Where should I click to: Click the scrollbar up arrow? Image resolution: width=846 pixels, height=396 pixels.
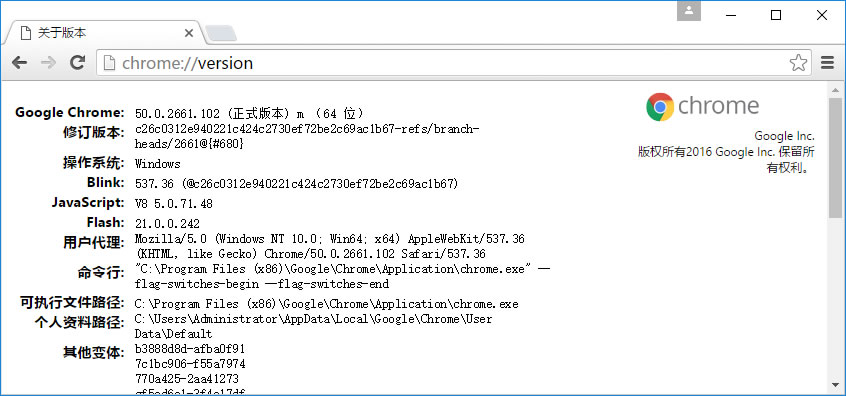(836, 90)
